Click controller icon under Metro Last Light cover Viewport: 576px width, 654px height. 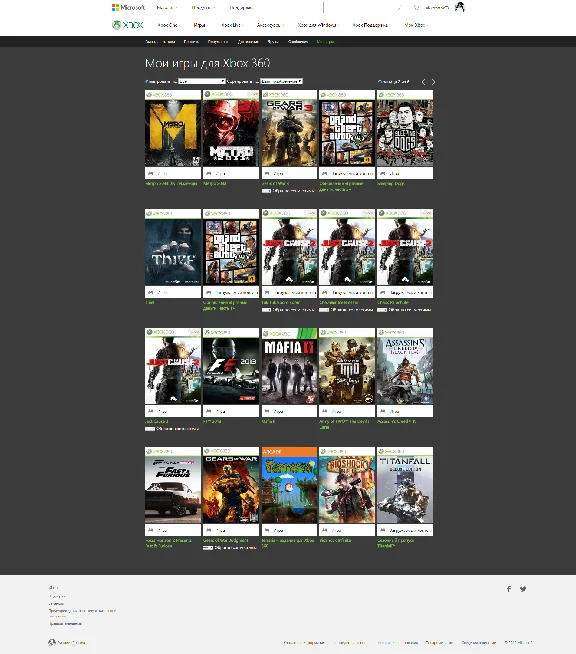click(x=151, y=173)
